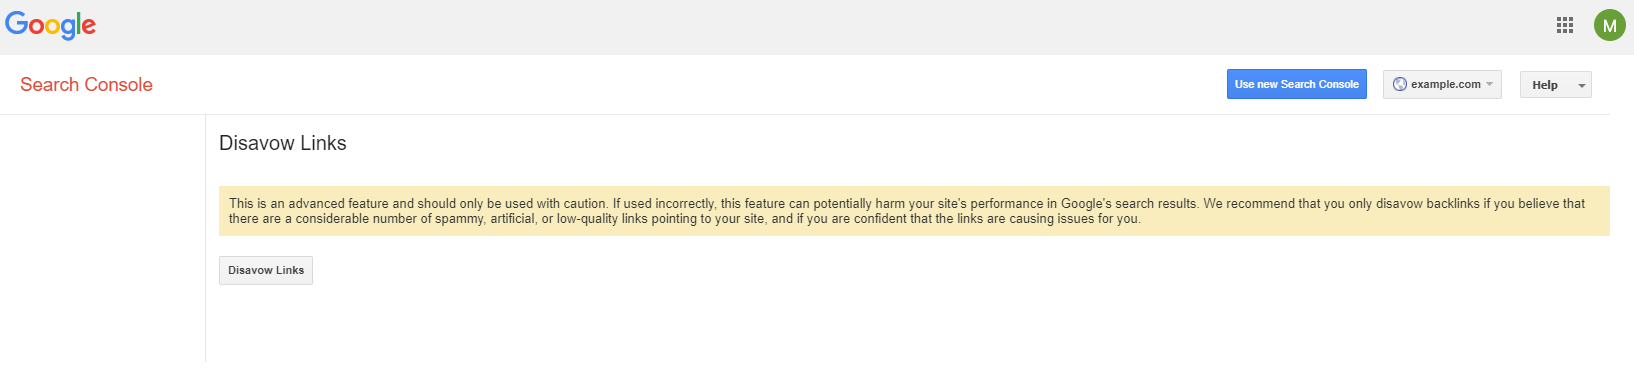
Task: Click the globe icon beside example.com
Action: 1400,84
